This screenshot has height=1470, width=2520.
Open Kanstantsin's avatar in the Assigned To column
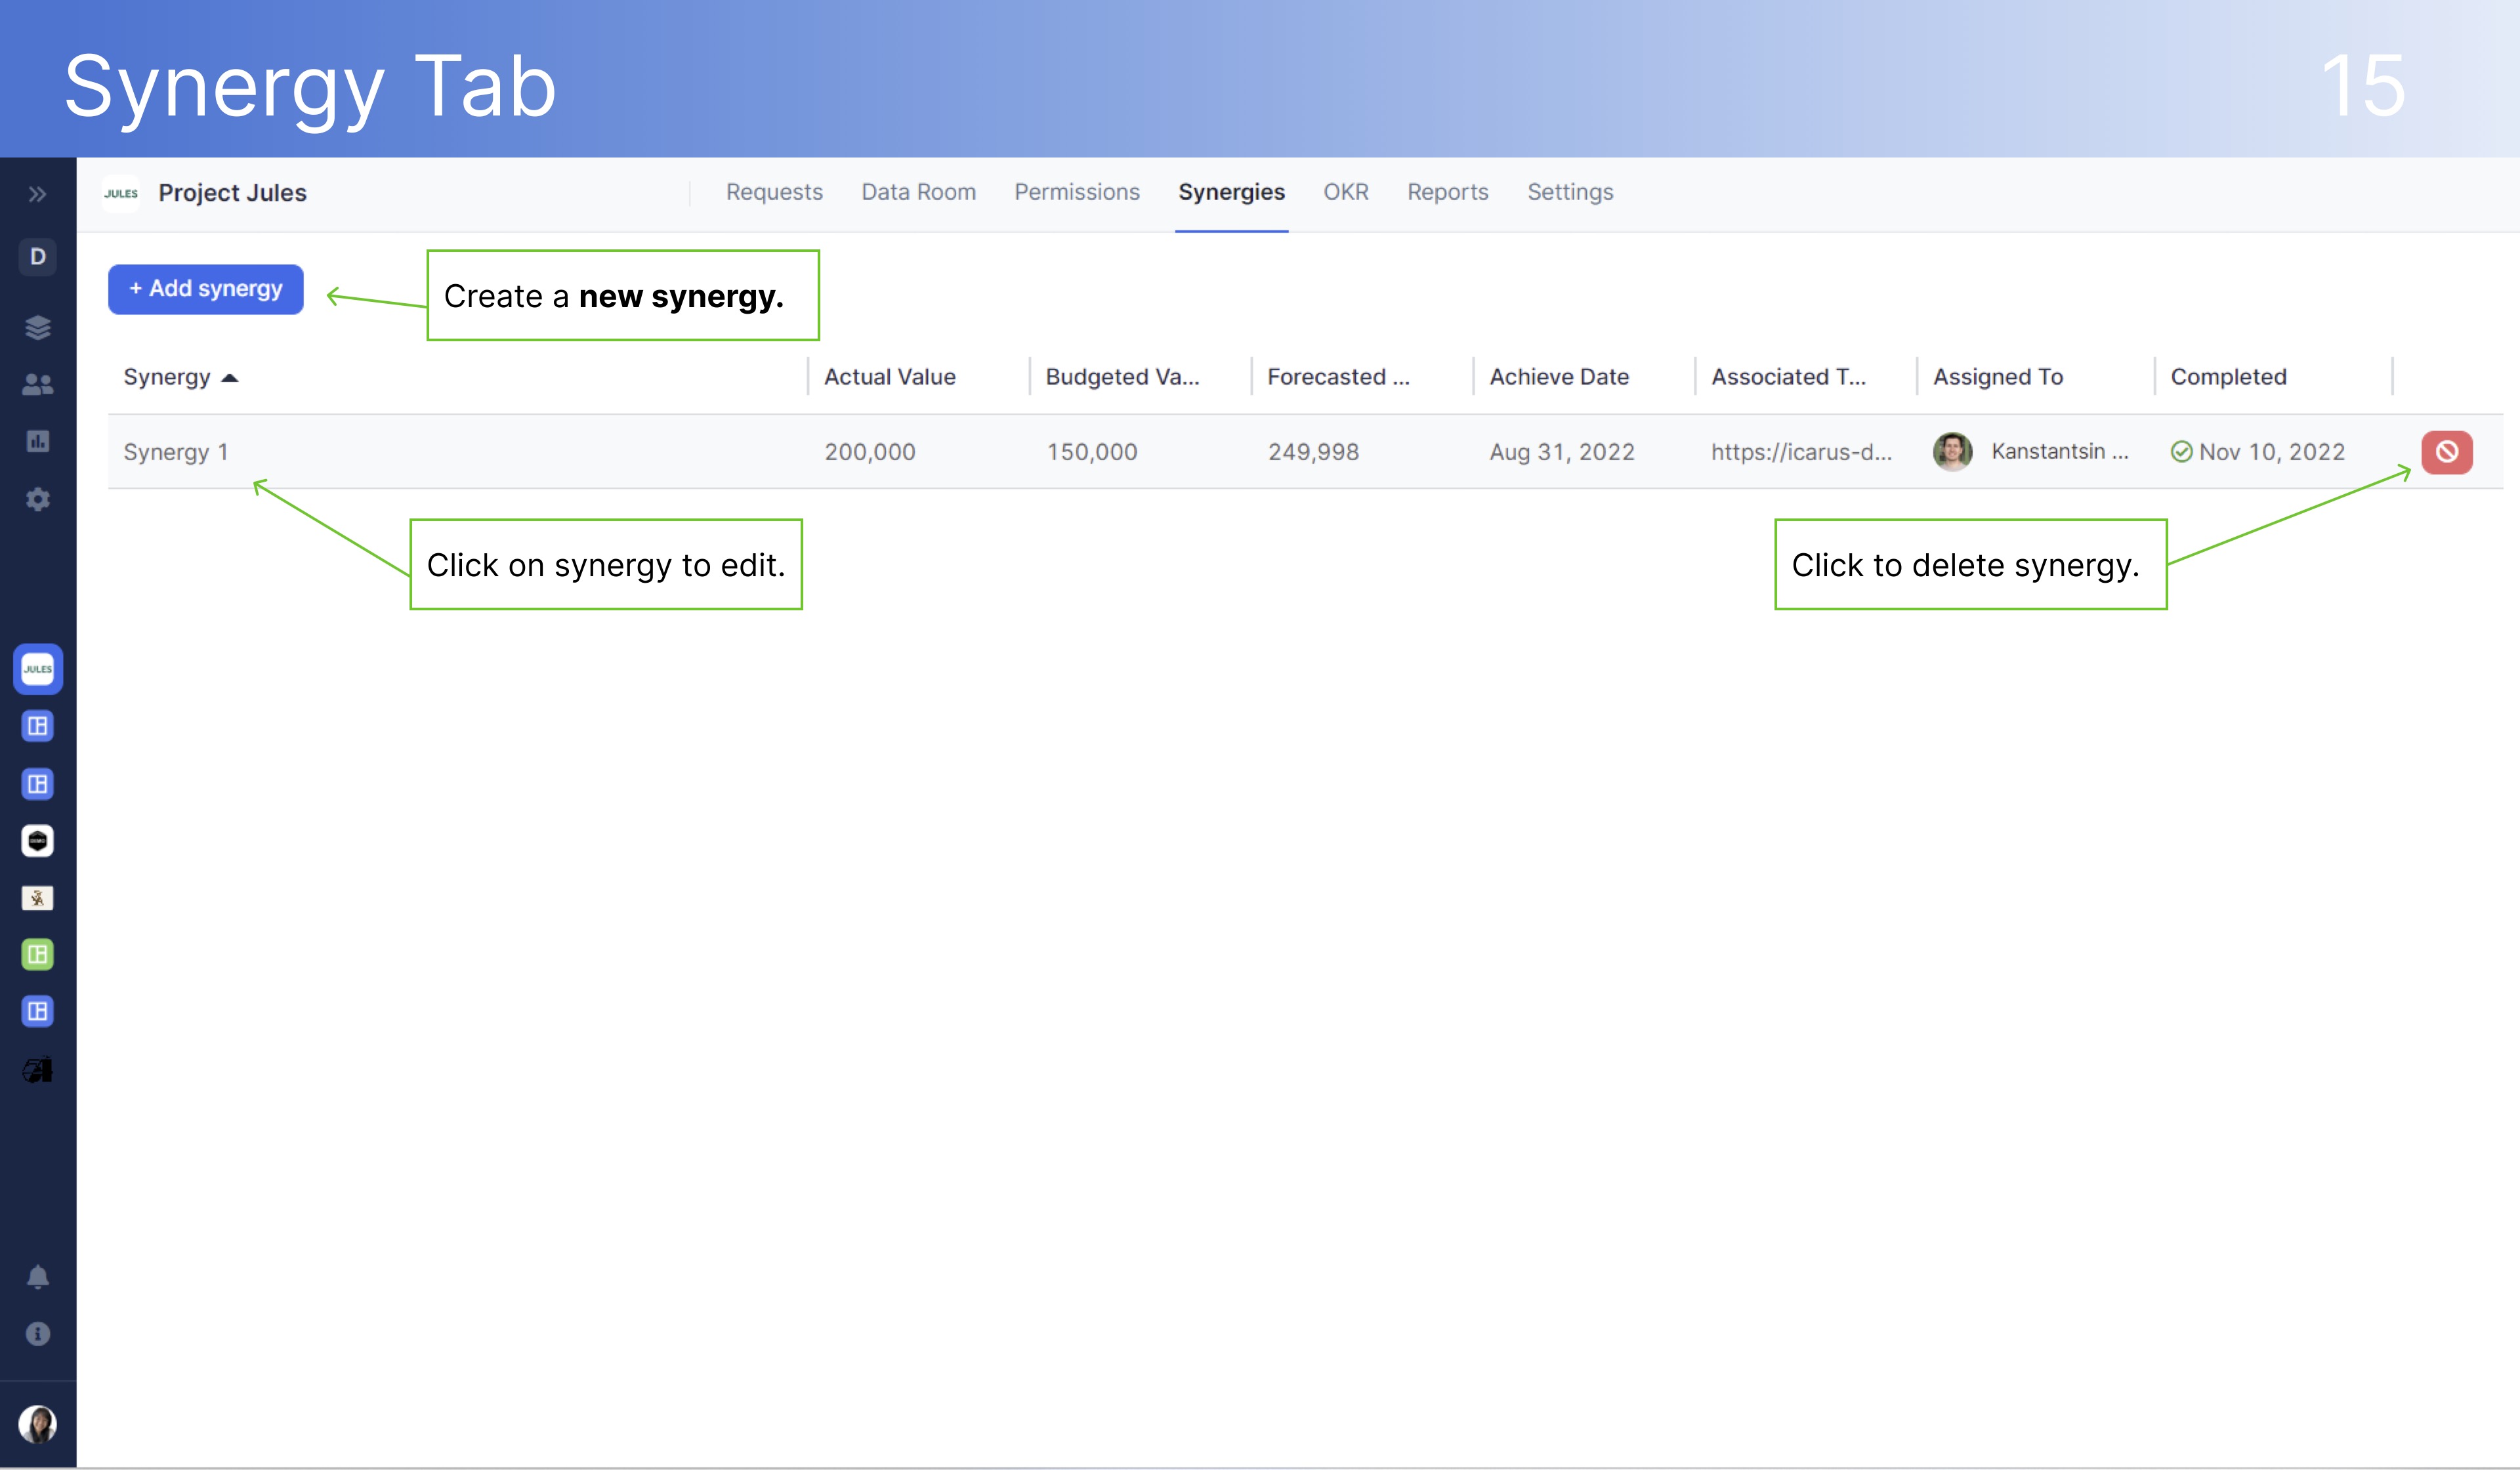tap(1954, 452)
